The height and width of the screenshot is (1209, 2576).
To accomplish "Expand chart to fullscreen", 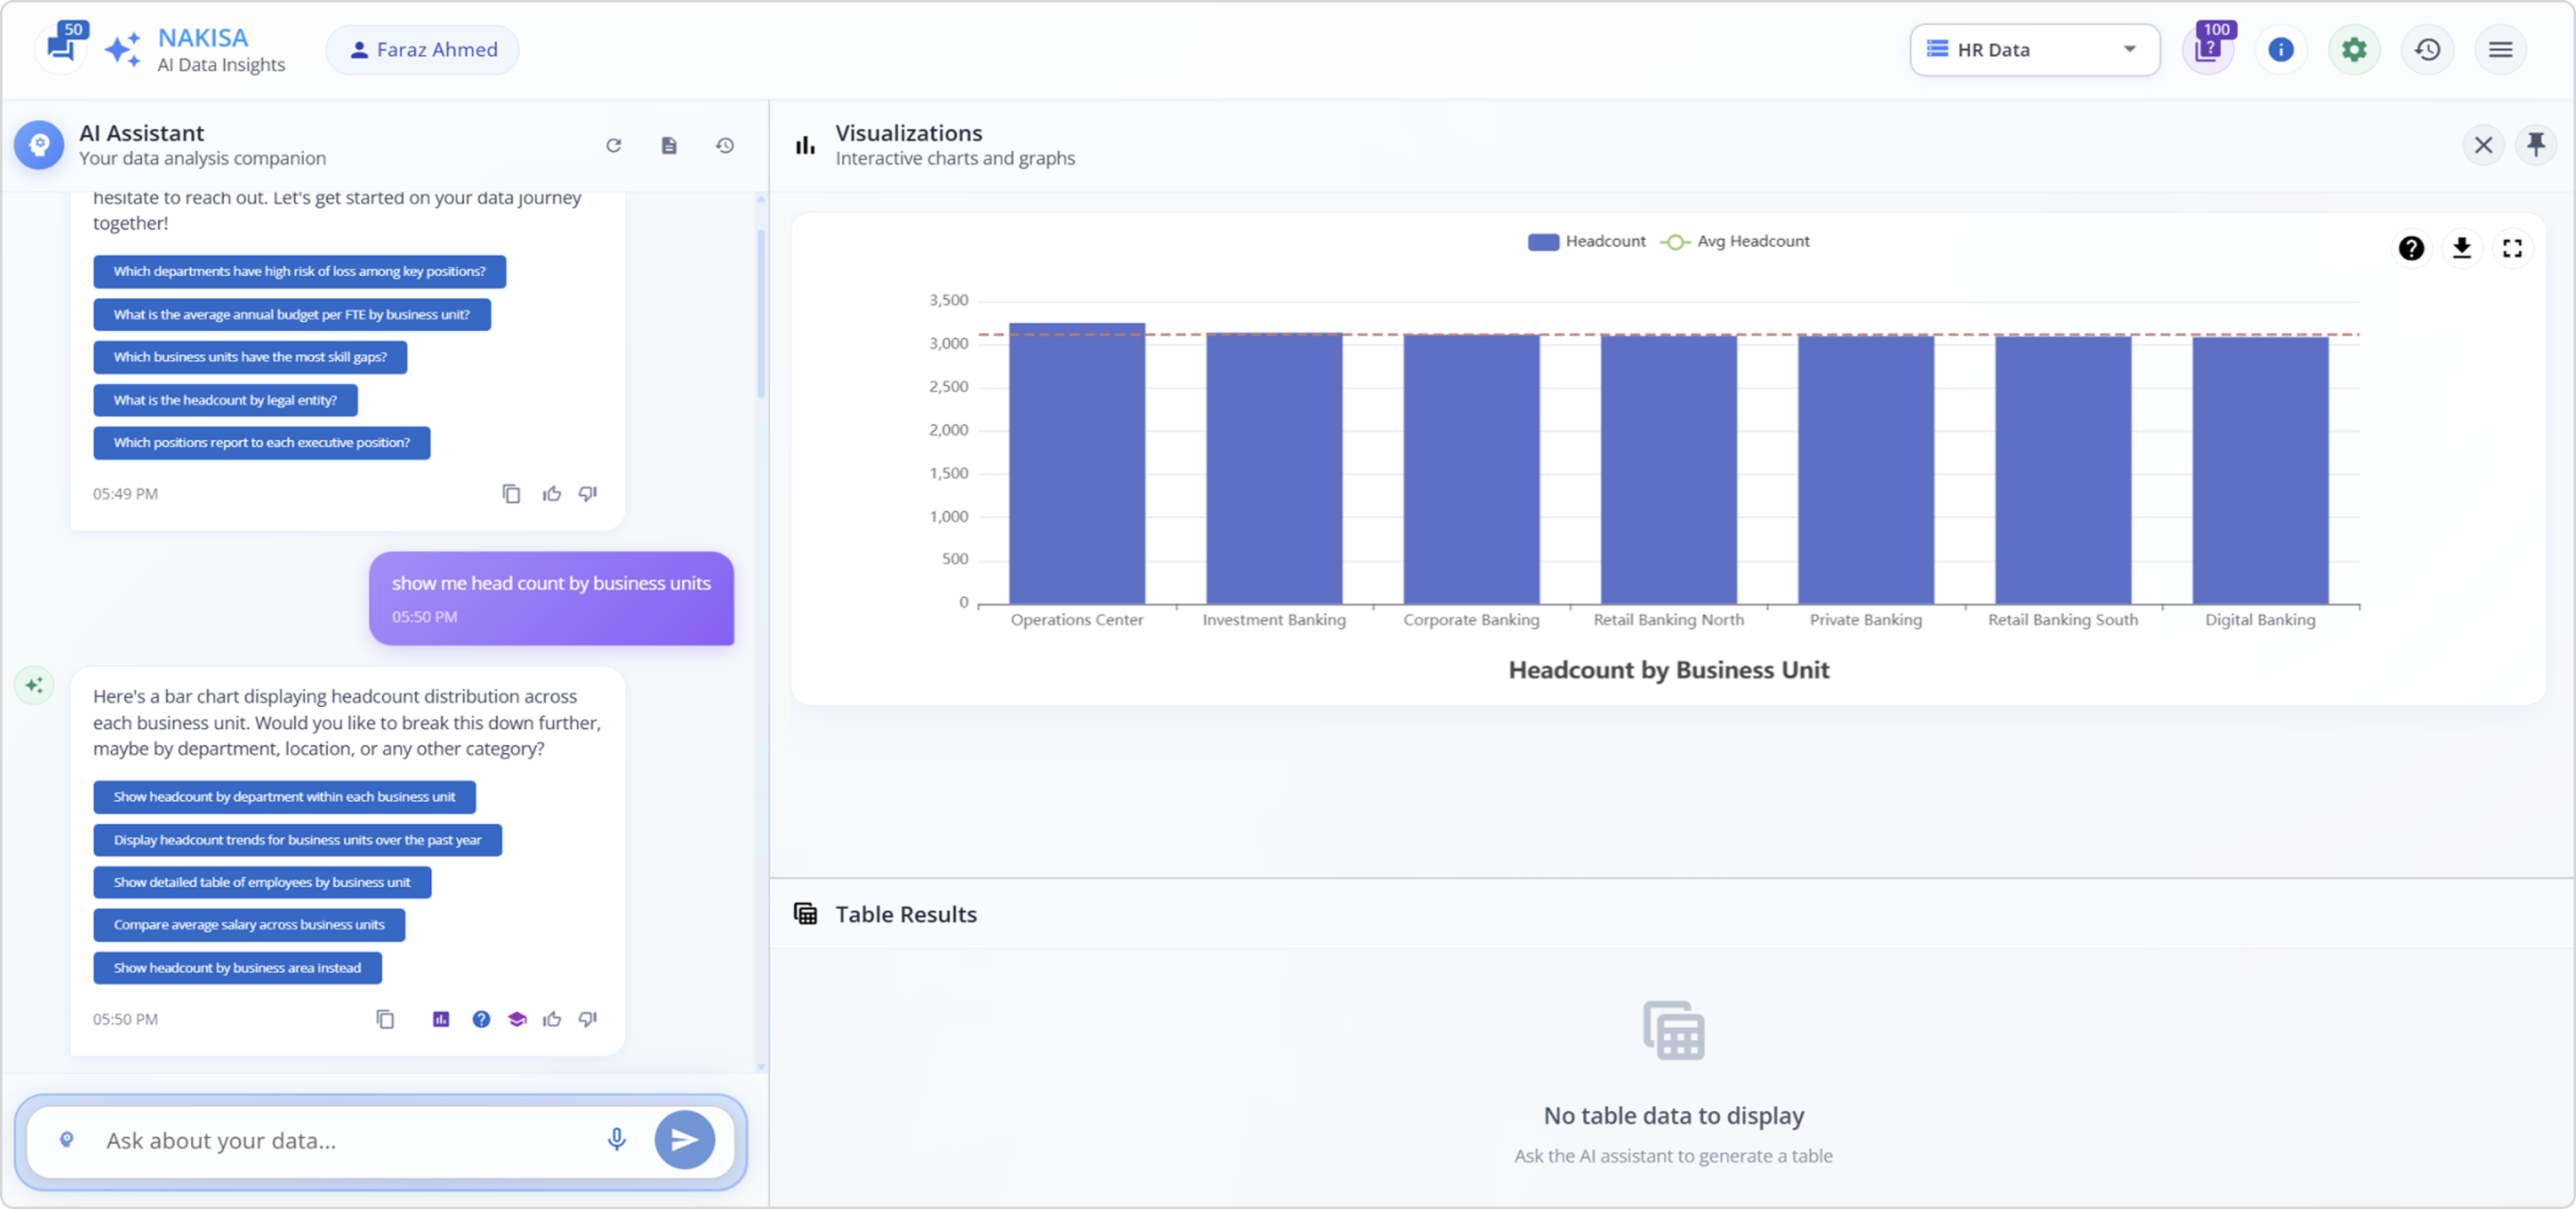I will tap(2512, 248).
